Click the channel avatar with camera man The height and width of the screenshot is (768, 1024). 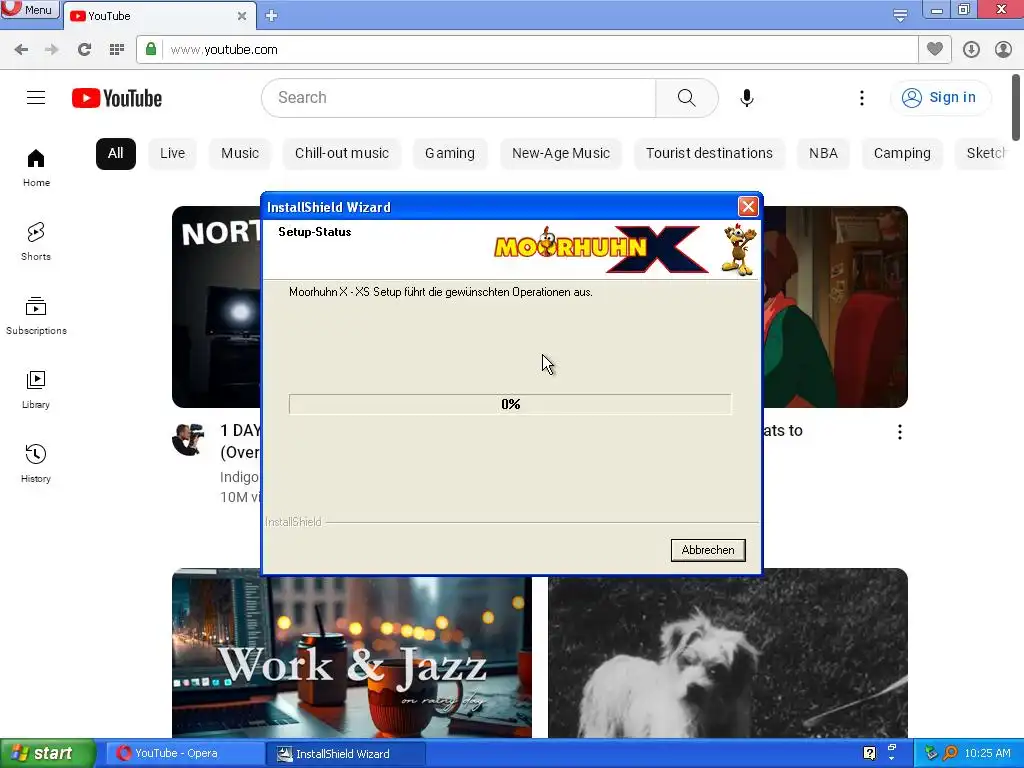click(x=188, y=439)
